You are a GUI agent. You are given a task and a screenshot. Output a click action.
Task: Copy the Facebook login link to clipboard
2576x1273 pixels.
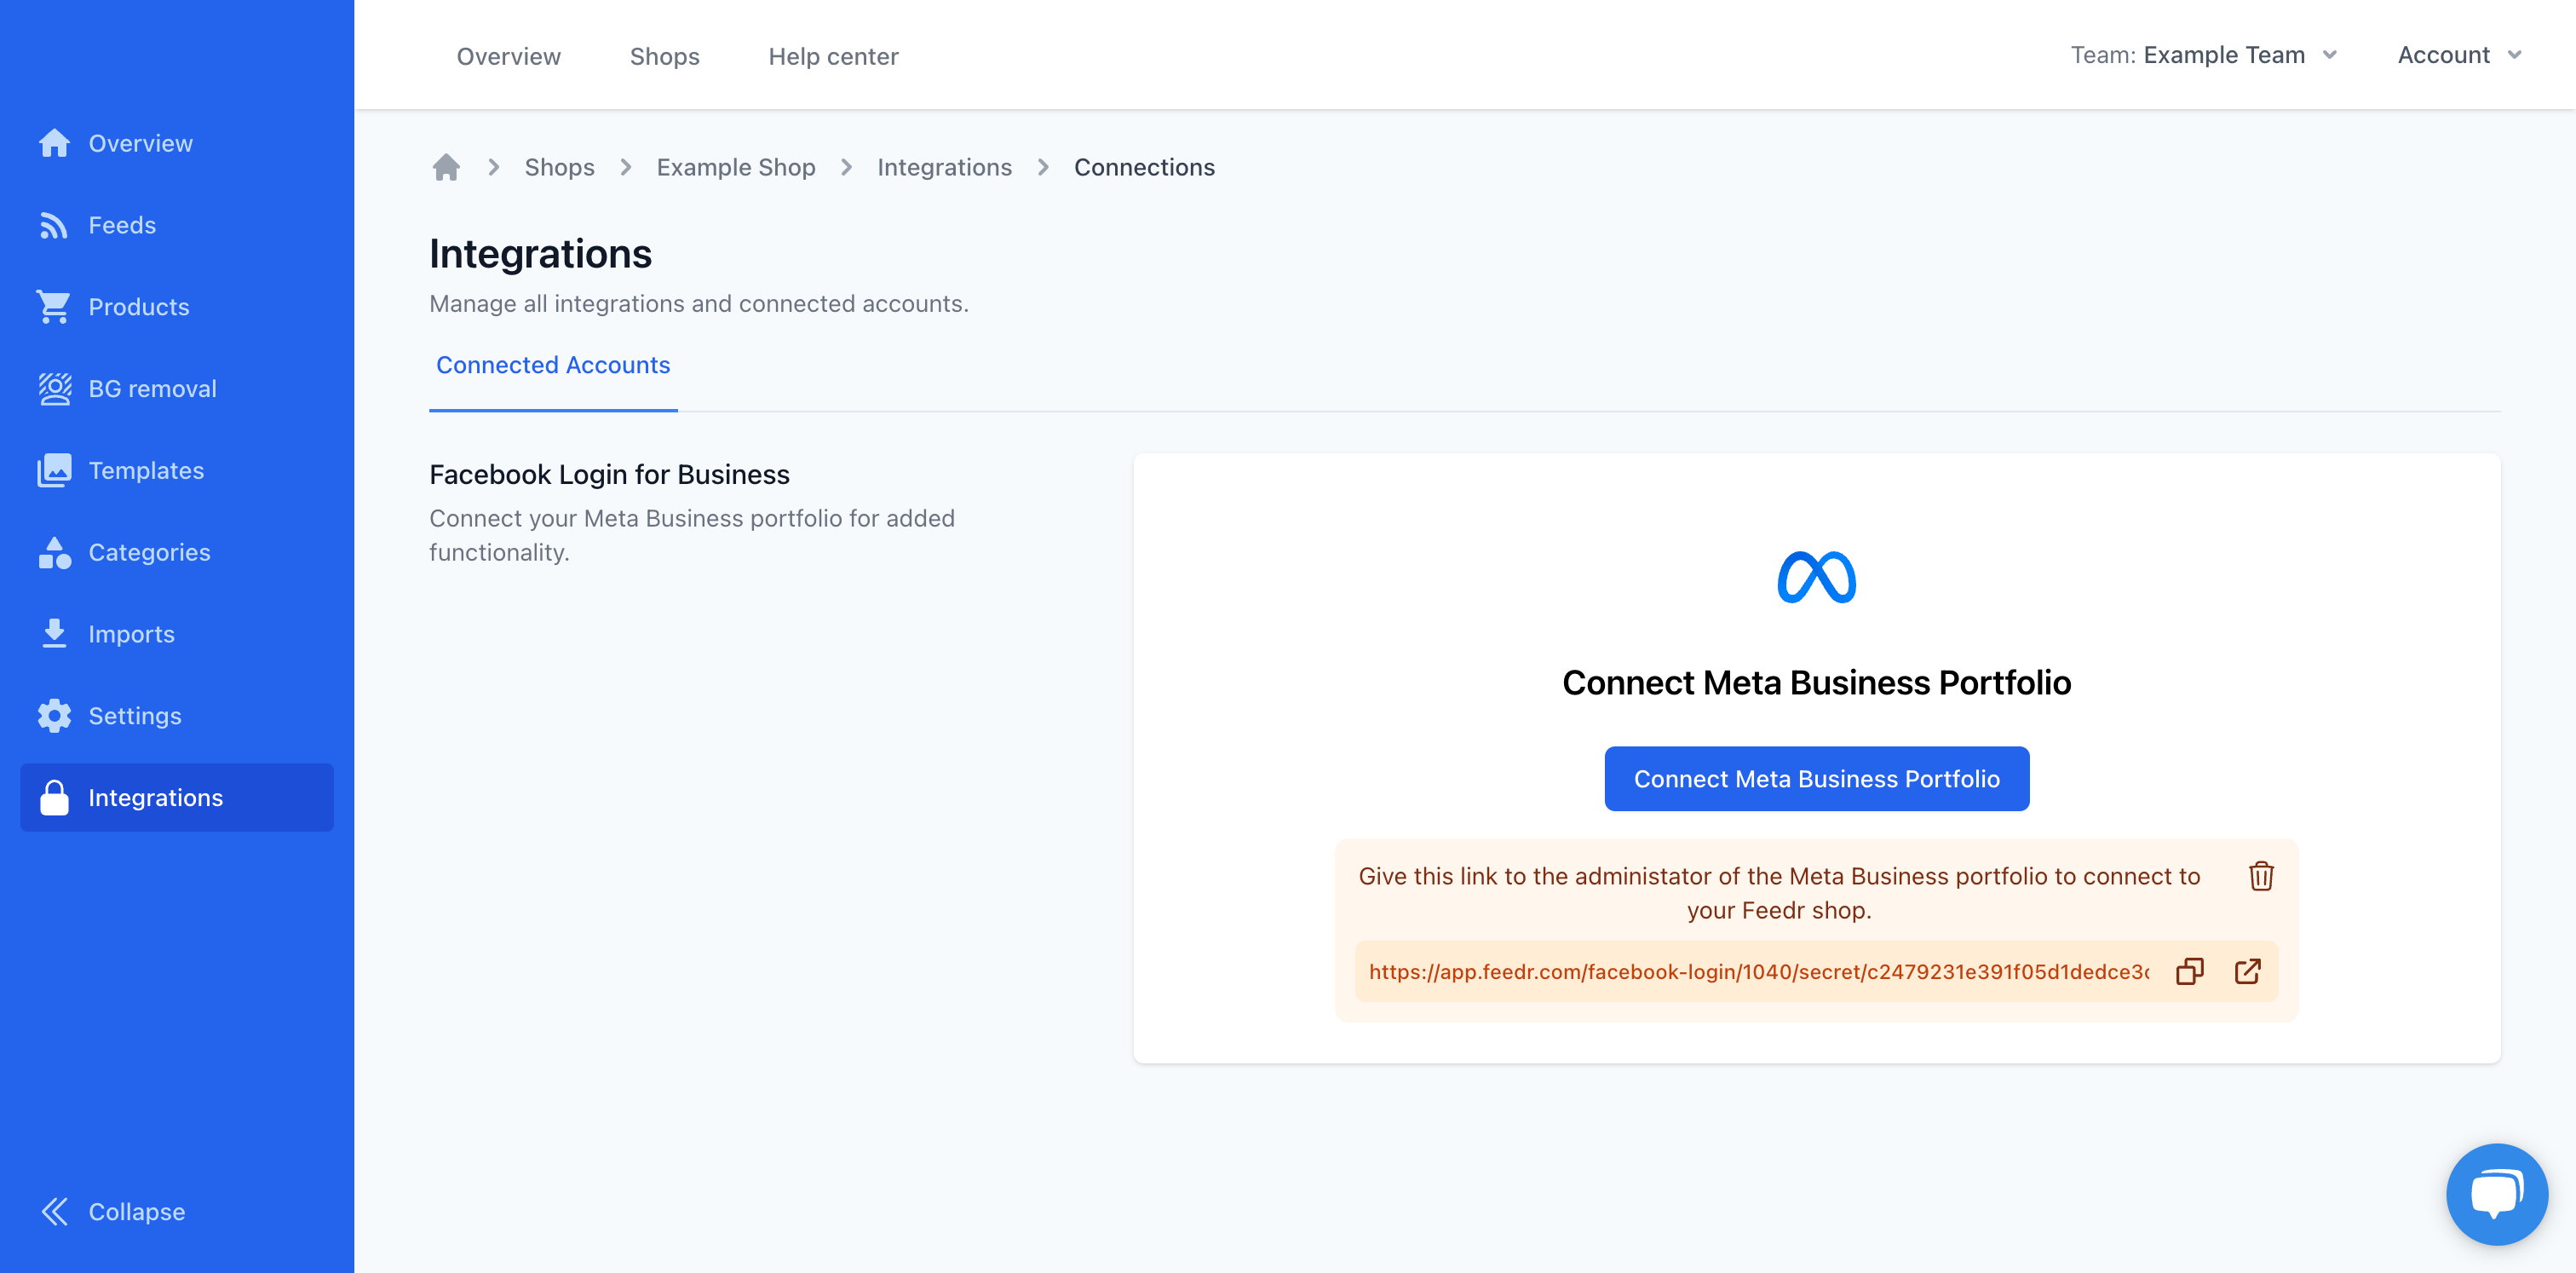2190,971
